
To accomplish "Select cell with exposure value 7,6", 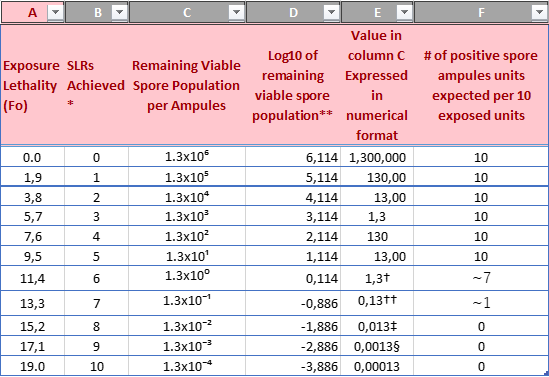I will (32, 237).
